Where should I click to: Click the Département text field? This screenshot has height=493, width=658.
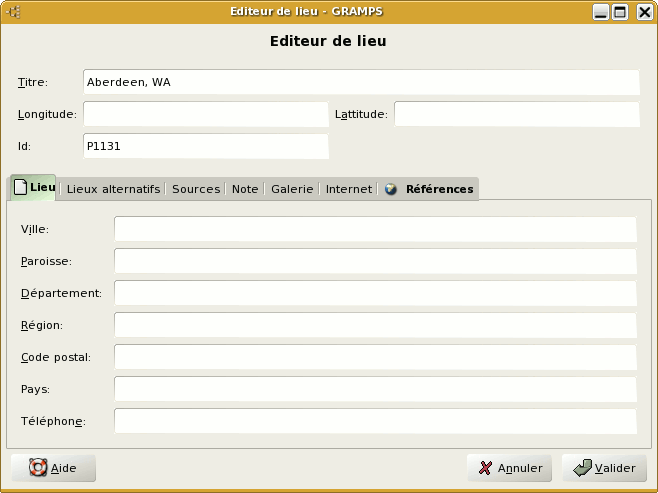(x=375, y=293)
